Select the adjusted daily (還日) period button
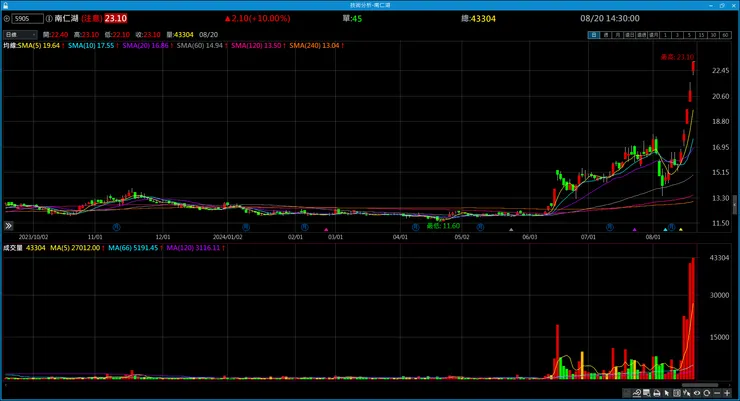 point(630,35)
